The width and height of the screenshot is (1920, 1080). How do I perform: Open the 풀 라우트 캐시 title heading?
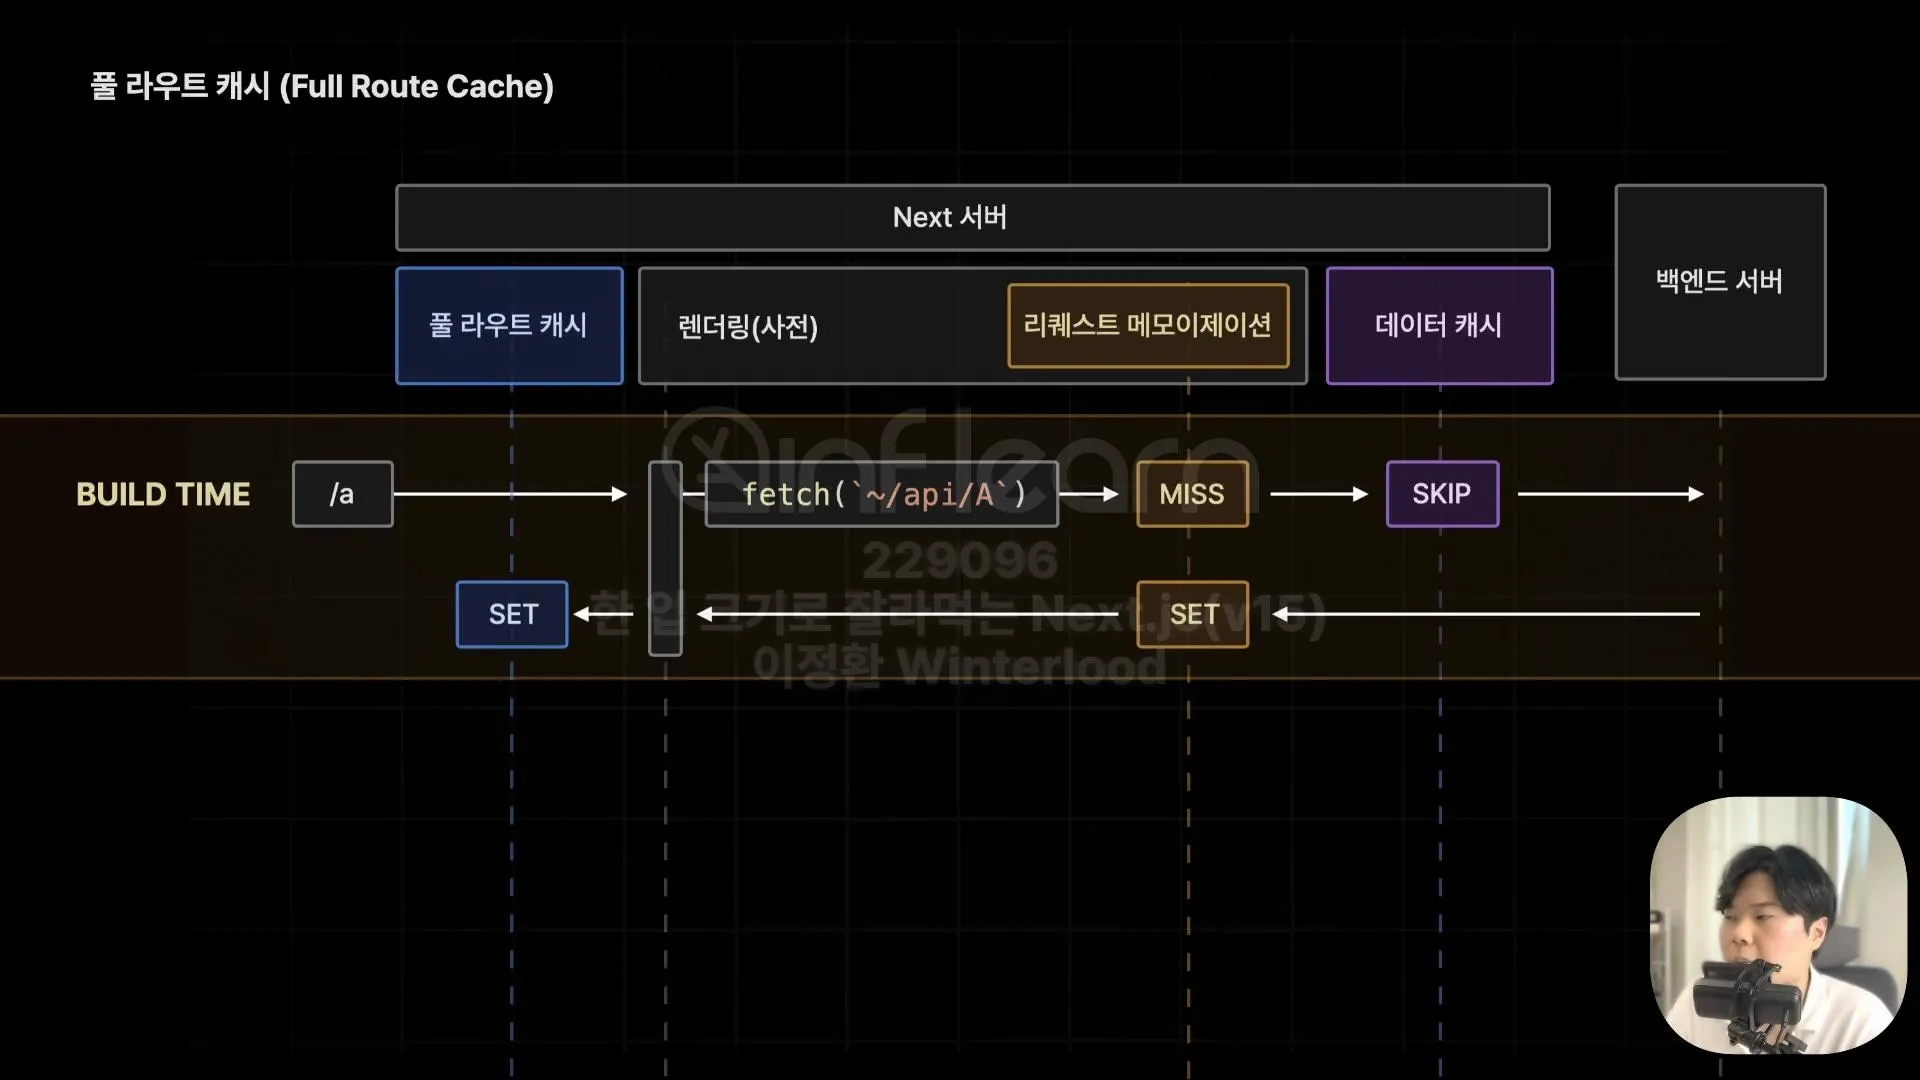tap(322, 87)
